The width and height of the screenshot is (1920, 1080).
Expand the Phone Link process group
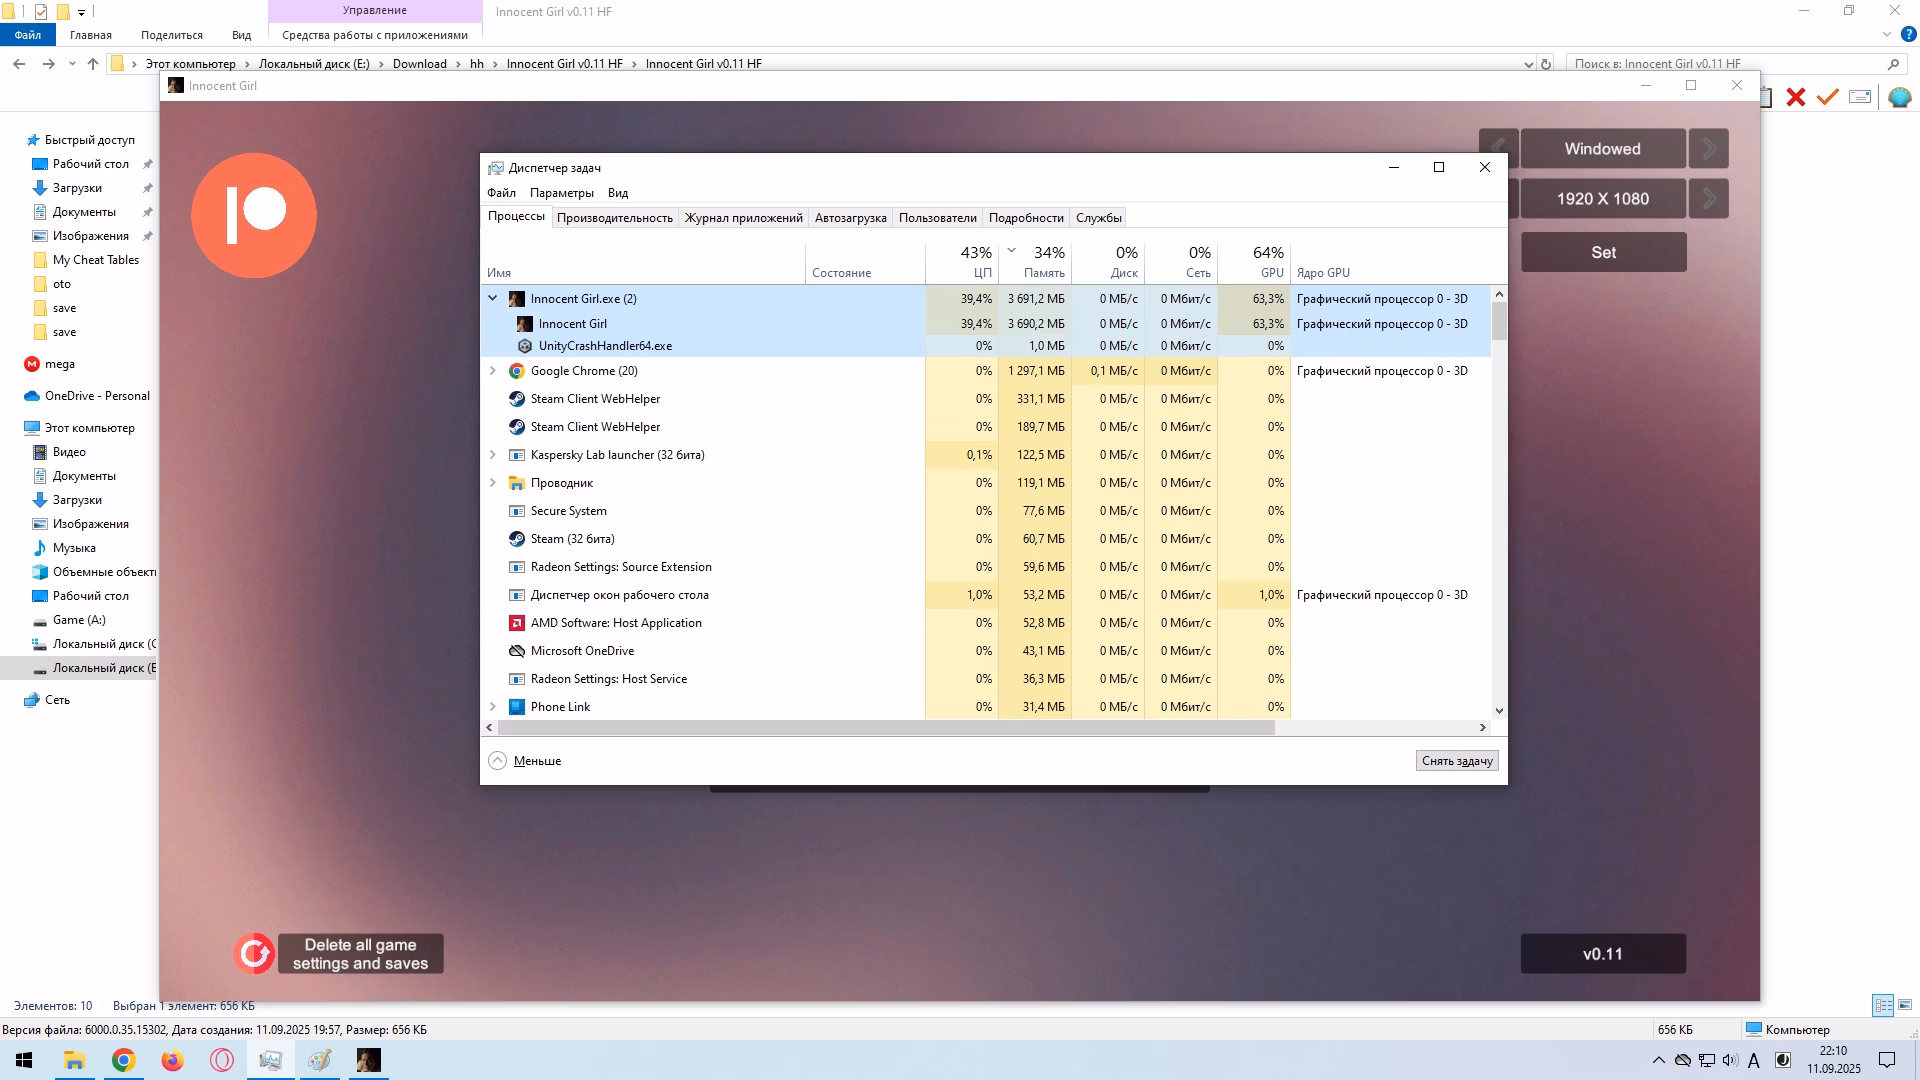tap(492, 707)
